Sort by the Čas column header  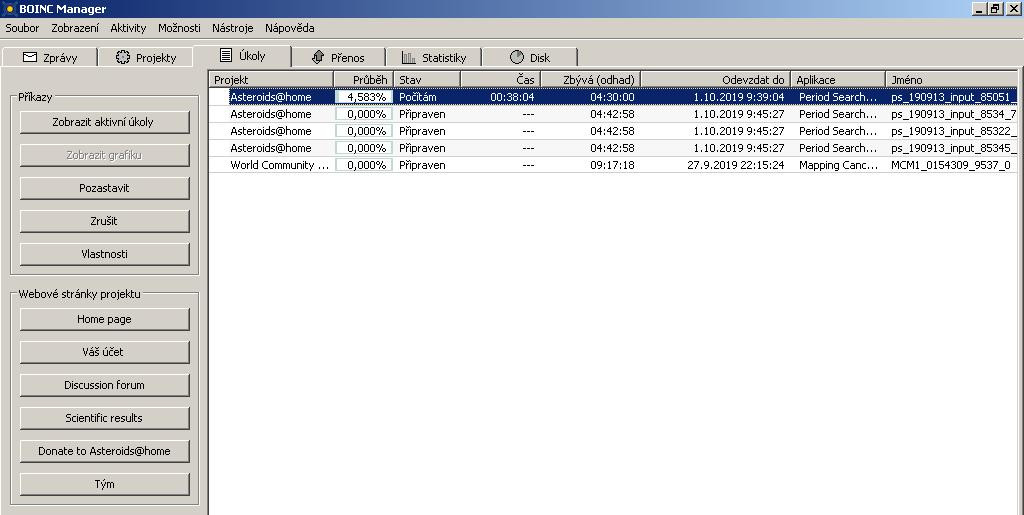pyautogui.click(x=501, y=80)
